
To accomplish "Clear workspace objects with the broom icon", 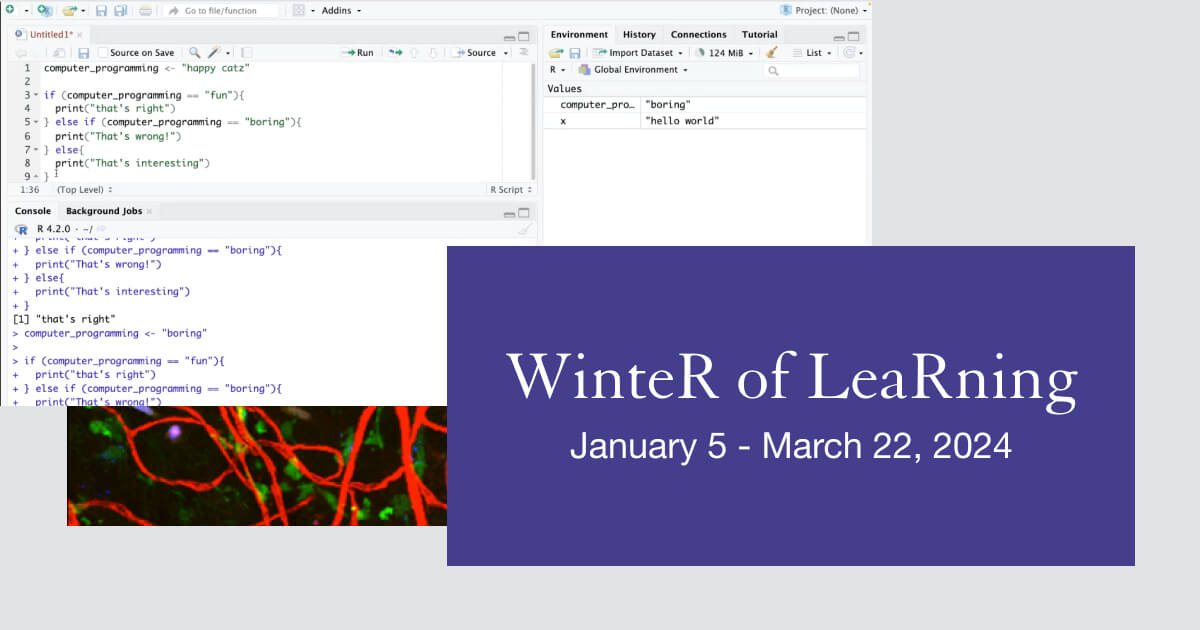I will [772, 52].
